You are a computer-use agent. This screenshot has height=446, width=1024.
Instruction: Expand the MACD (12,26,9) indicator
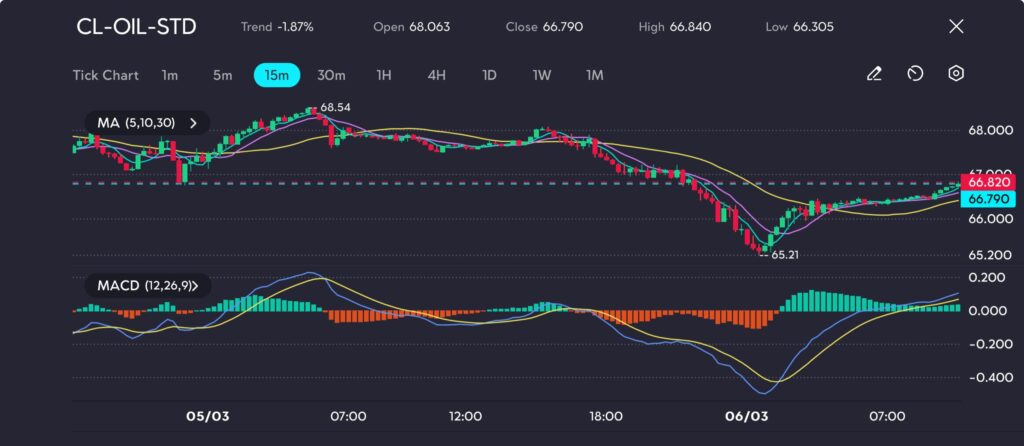coord(147,286)
